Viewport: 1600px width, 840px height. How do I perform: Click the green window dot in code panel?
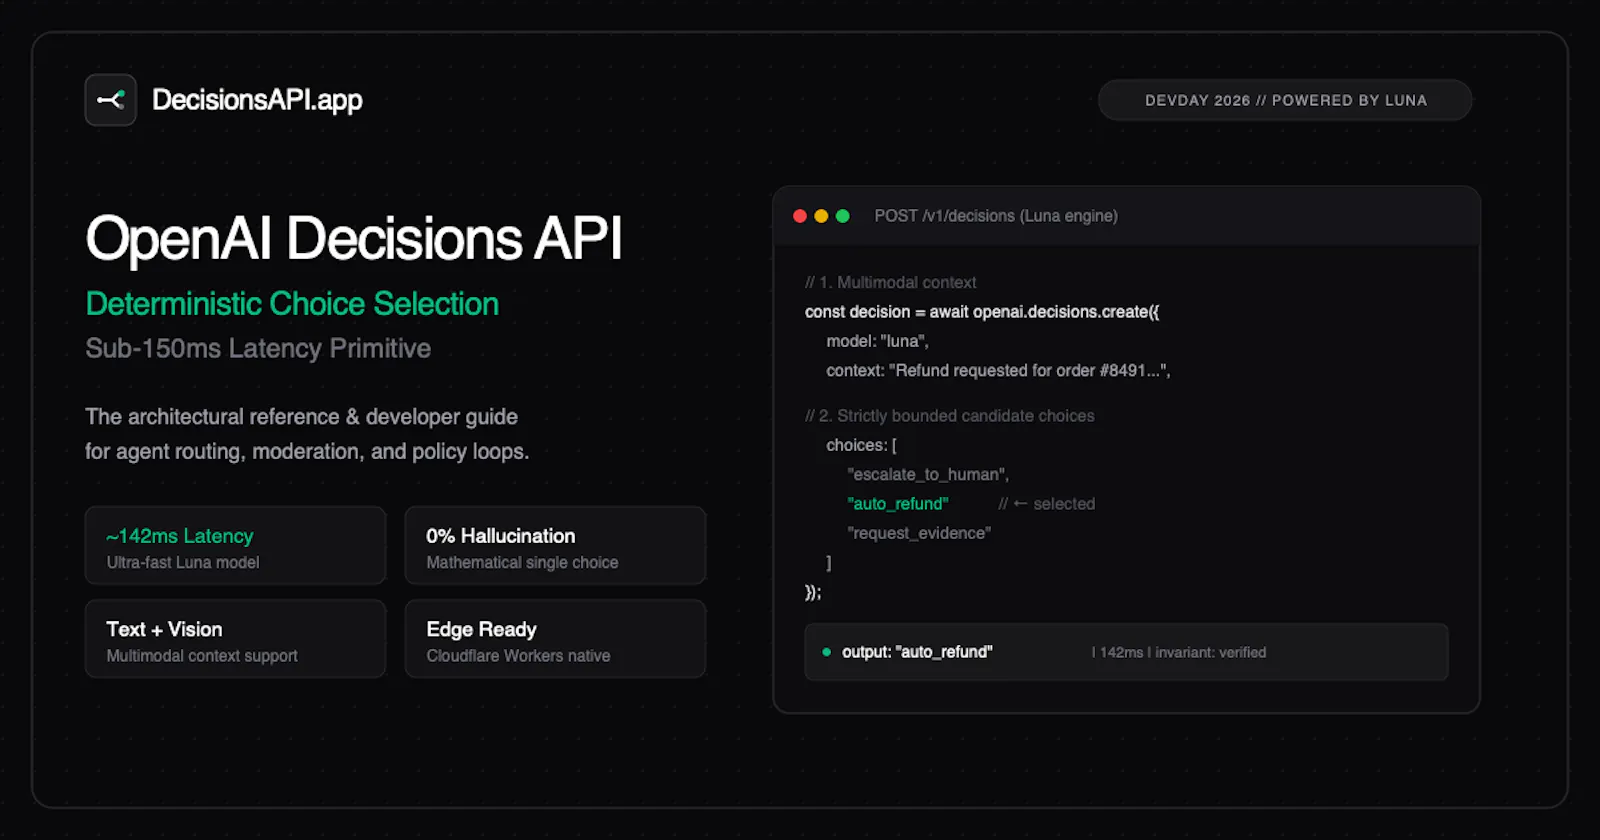pos(843,216)
